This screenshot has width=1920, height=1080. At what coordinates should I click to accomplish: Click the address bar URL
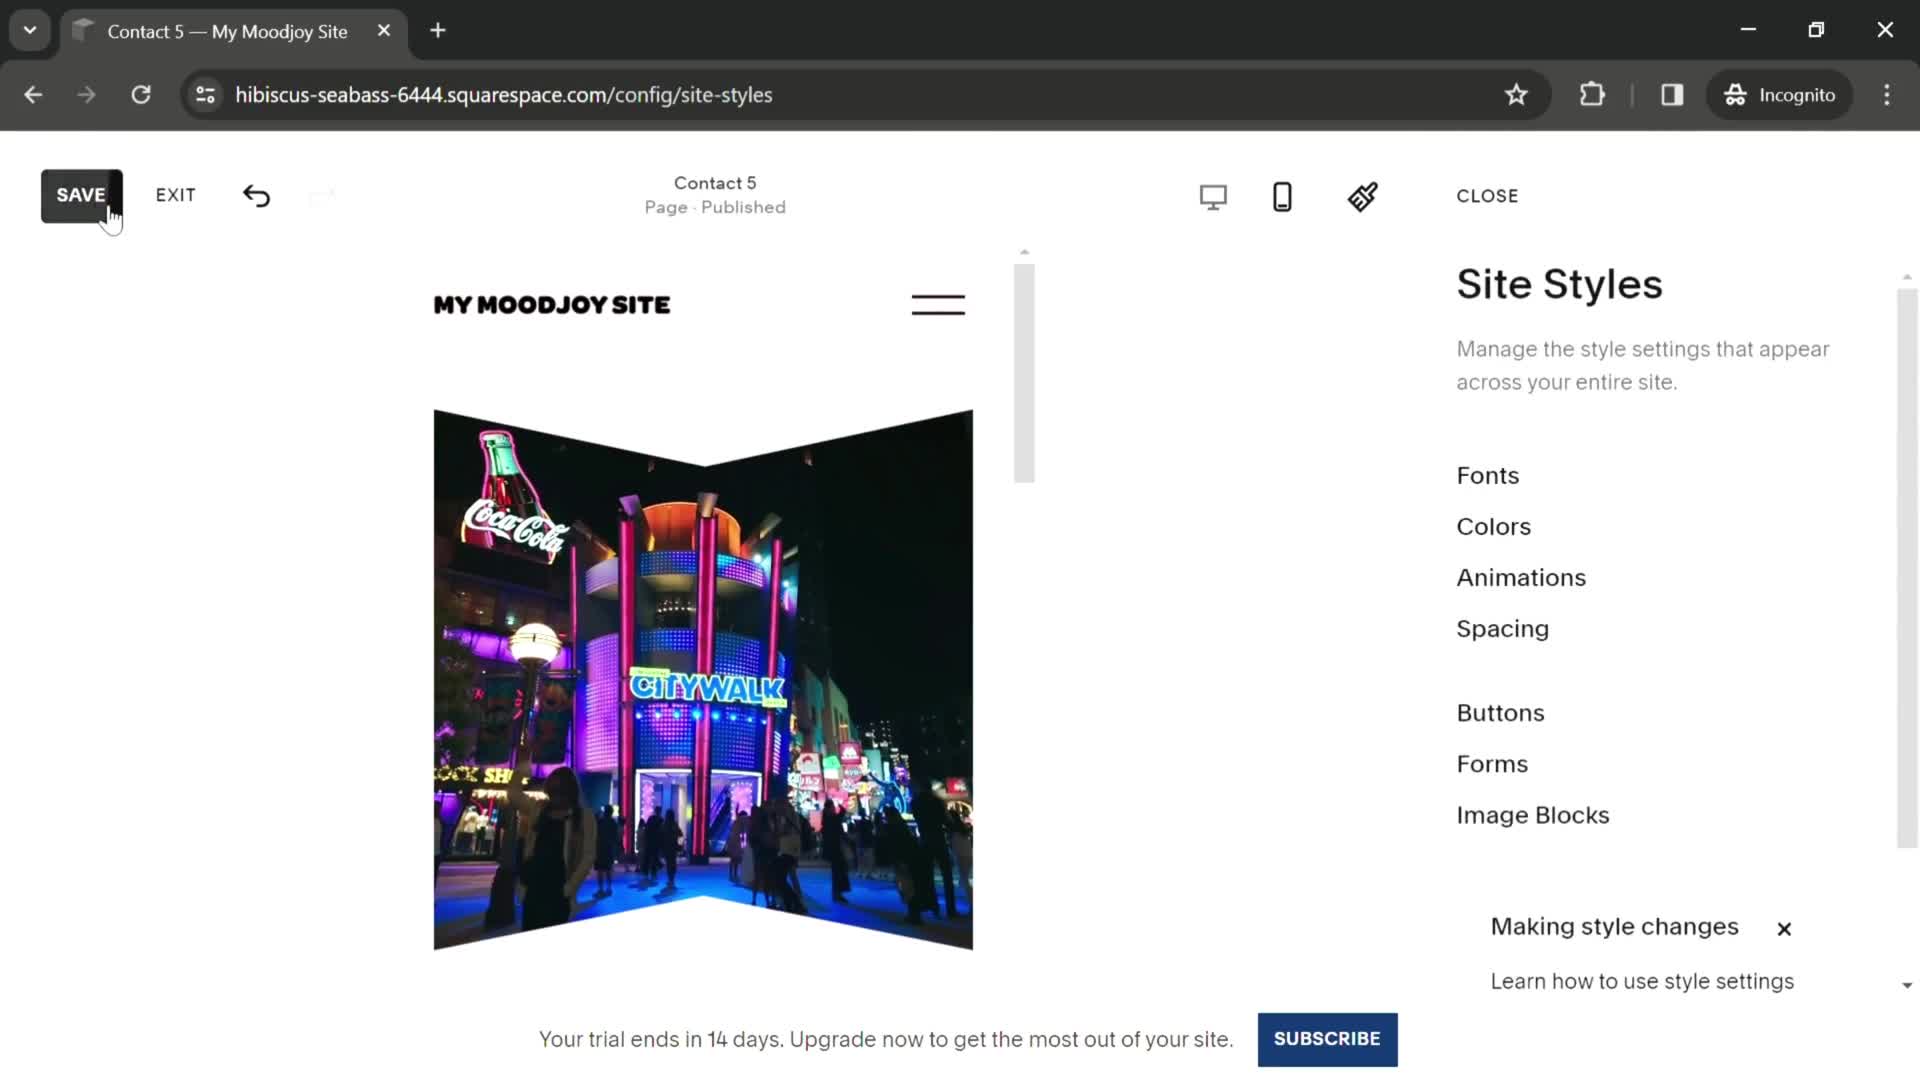(504, 95)
